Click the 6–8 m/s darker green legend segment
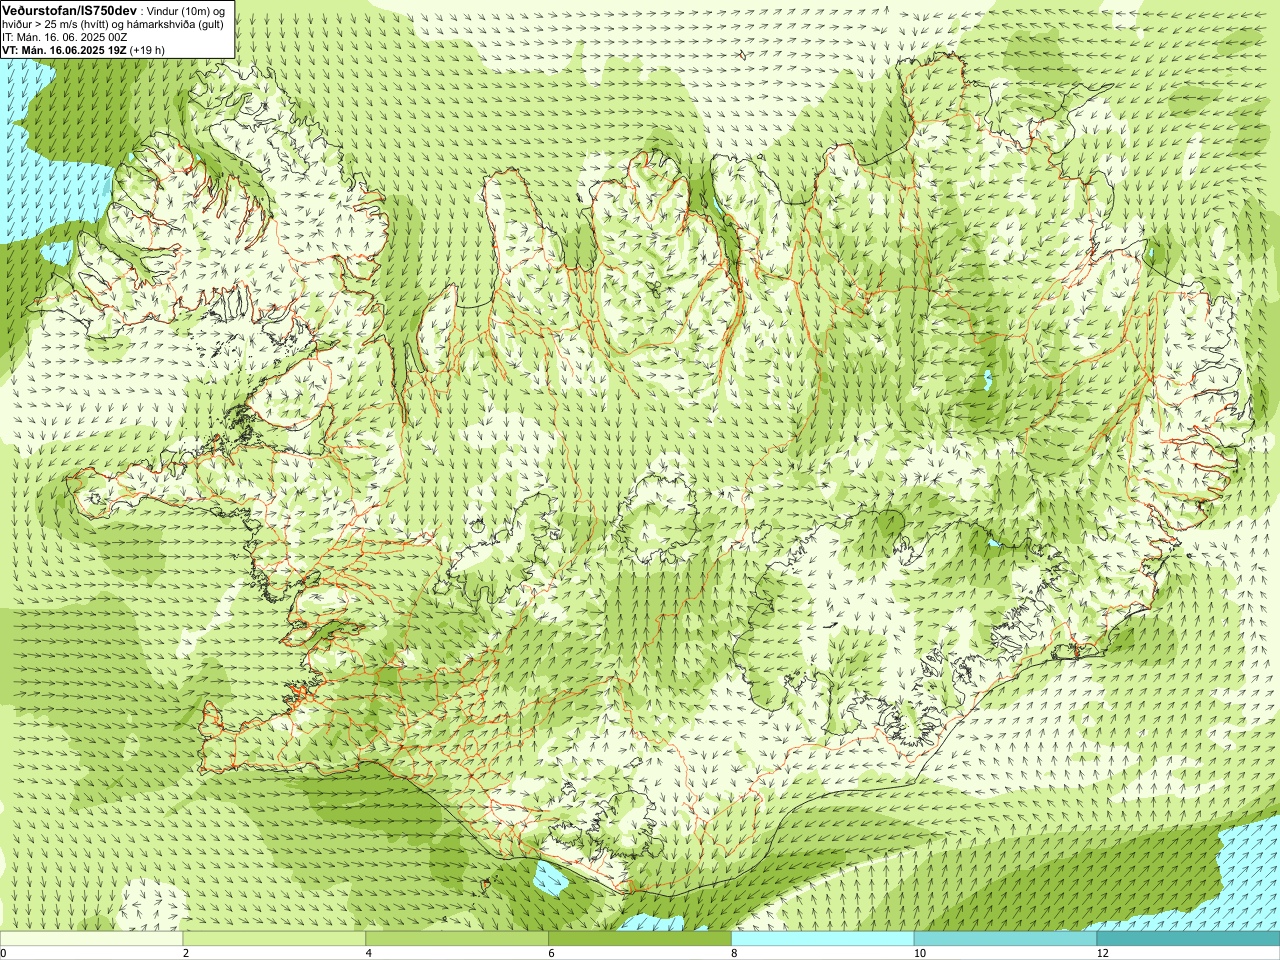The height and width of the screenshot is (960, 1280). tap(640, 939)
